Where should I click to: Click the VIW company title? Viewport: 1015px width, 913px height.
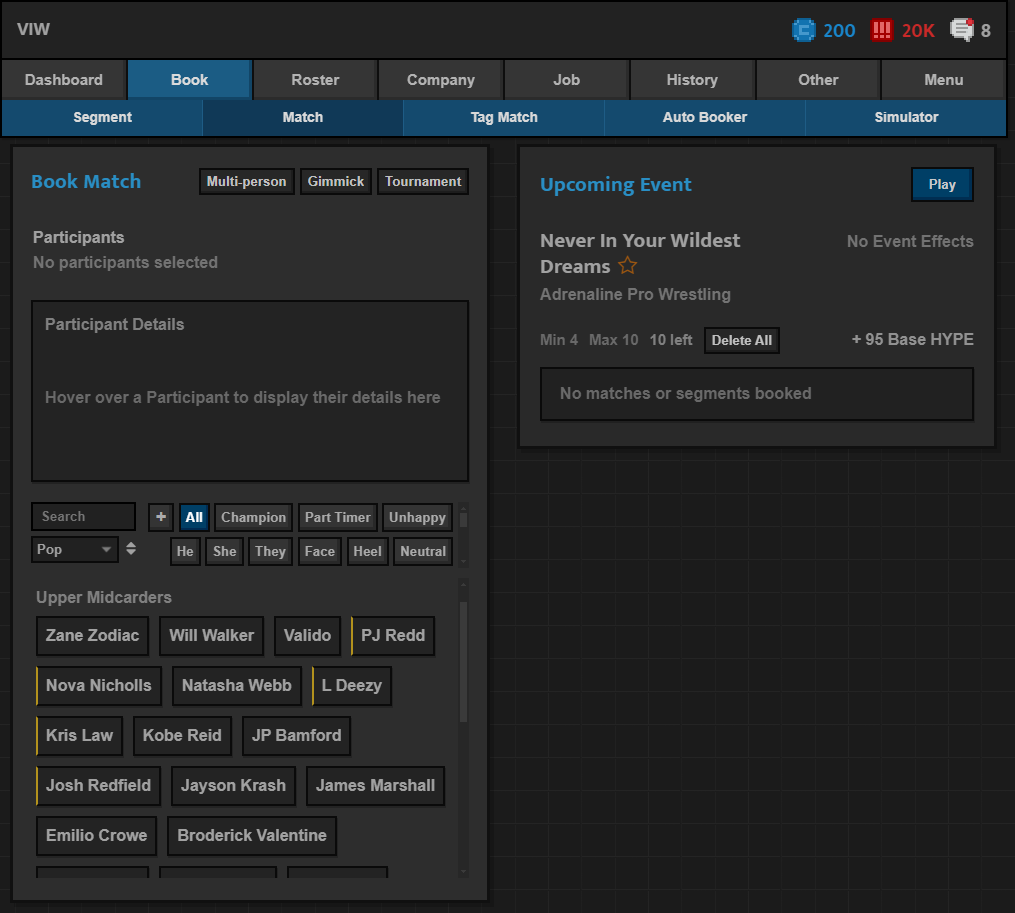pyautogui.click(x=33, y=29)
